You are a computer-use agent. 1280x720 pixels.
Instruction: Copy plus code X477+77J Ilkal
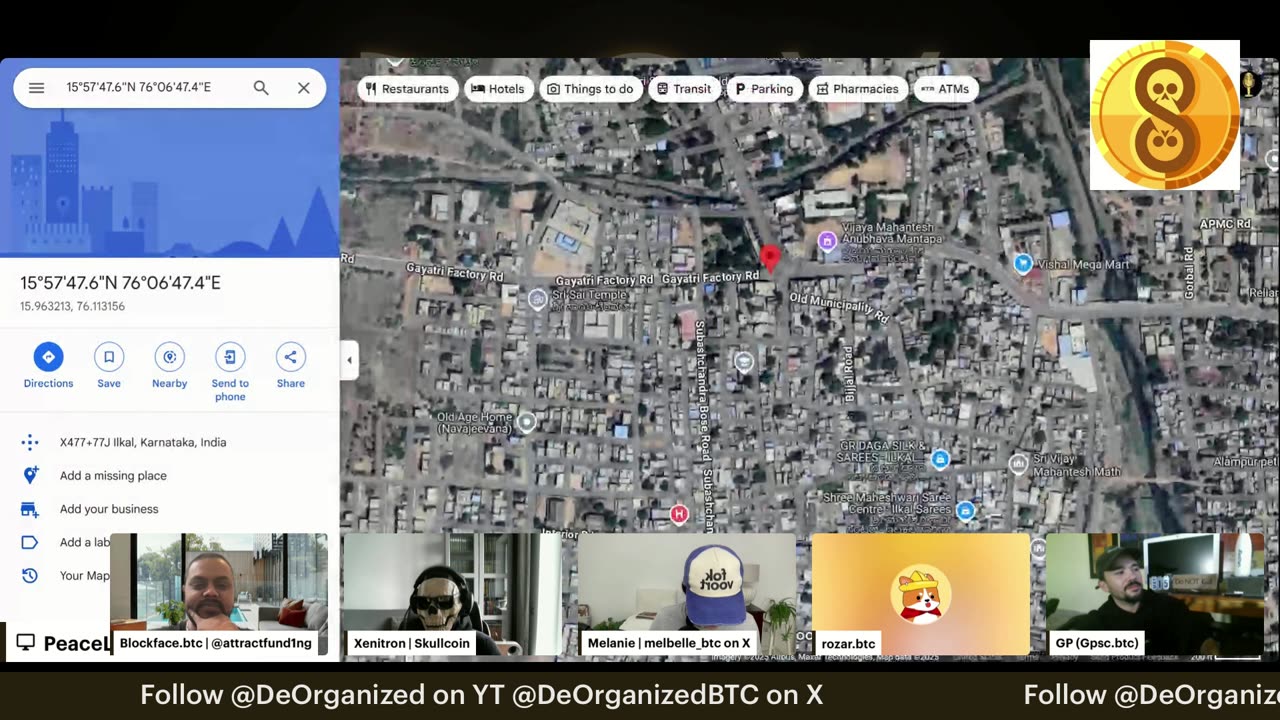(143, 442)
